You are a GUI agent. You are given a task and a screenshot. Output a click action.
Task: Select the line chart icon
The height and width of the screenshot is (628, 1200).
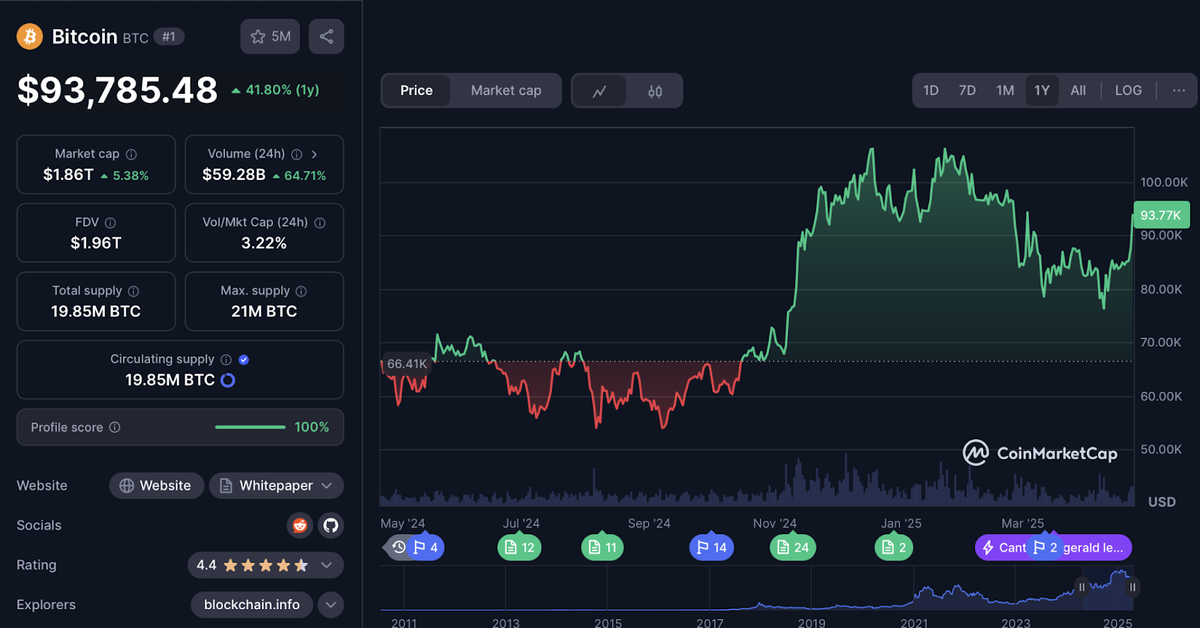pos(601,90)
